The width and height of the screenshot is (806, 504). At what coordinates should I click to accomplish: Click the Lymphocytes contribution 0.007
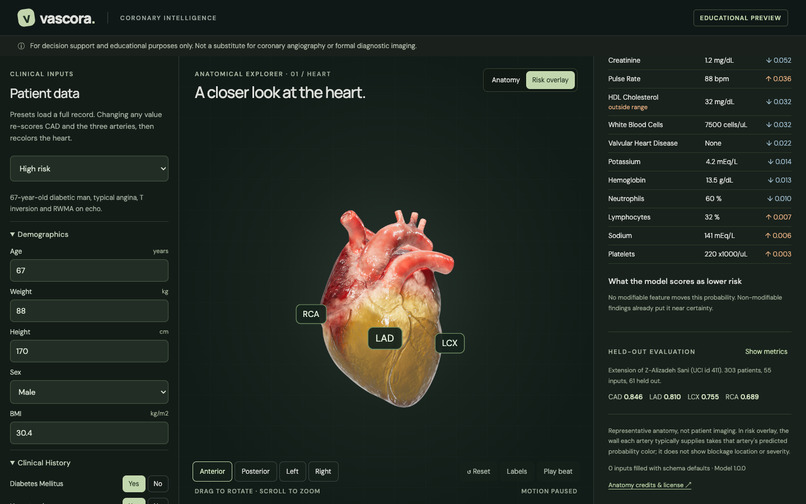coord(778,217)
